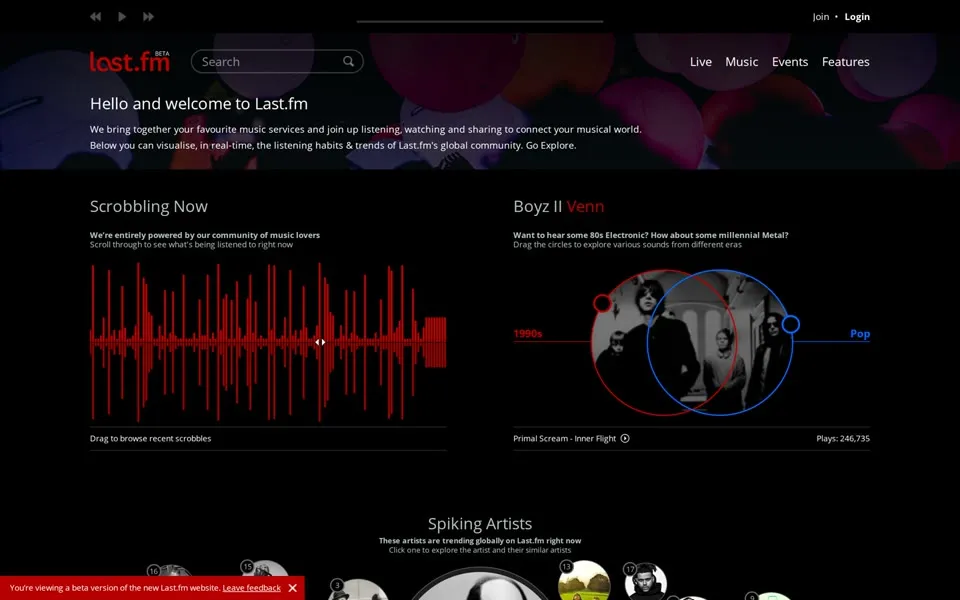This screenshot has height=600, width=960.
Task: Click the Spiking Artists heading
Action: 479,523
